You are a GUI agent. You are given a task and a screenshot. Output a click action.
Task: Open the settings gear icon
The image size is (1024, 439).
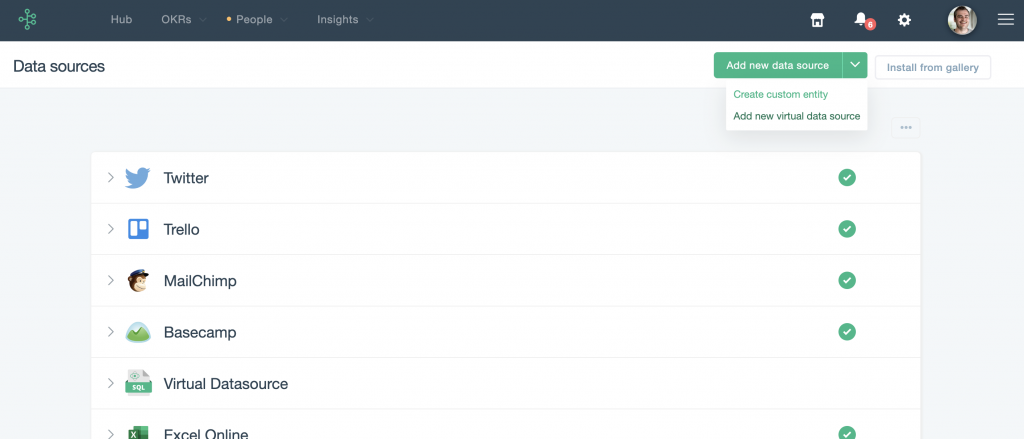pyautogui.click(x=904, y=20)
